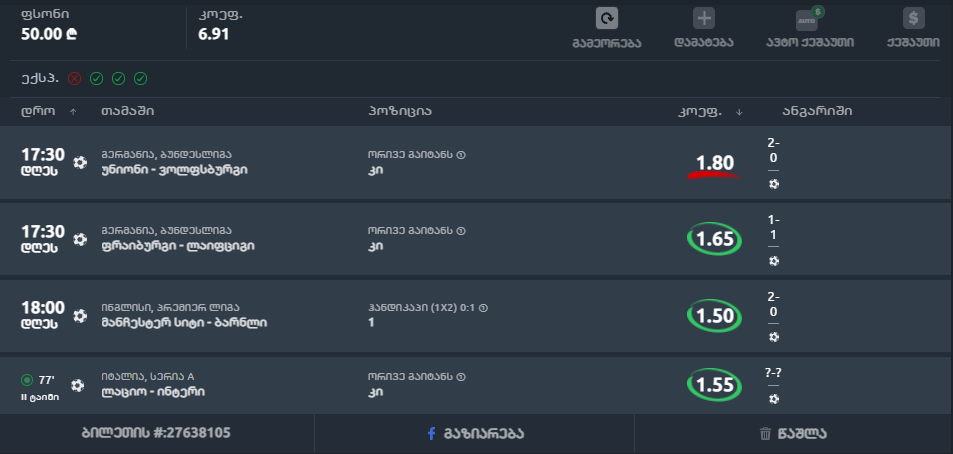Click the last green checkmark status circle
The image size is (953, 454).
click(141, 78)
